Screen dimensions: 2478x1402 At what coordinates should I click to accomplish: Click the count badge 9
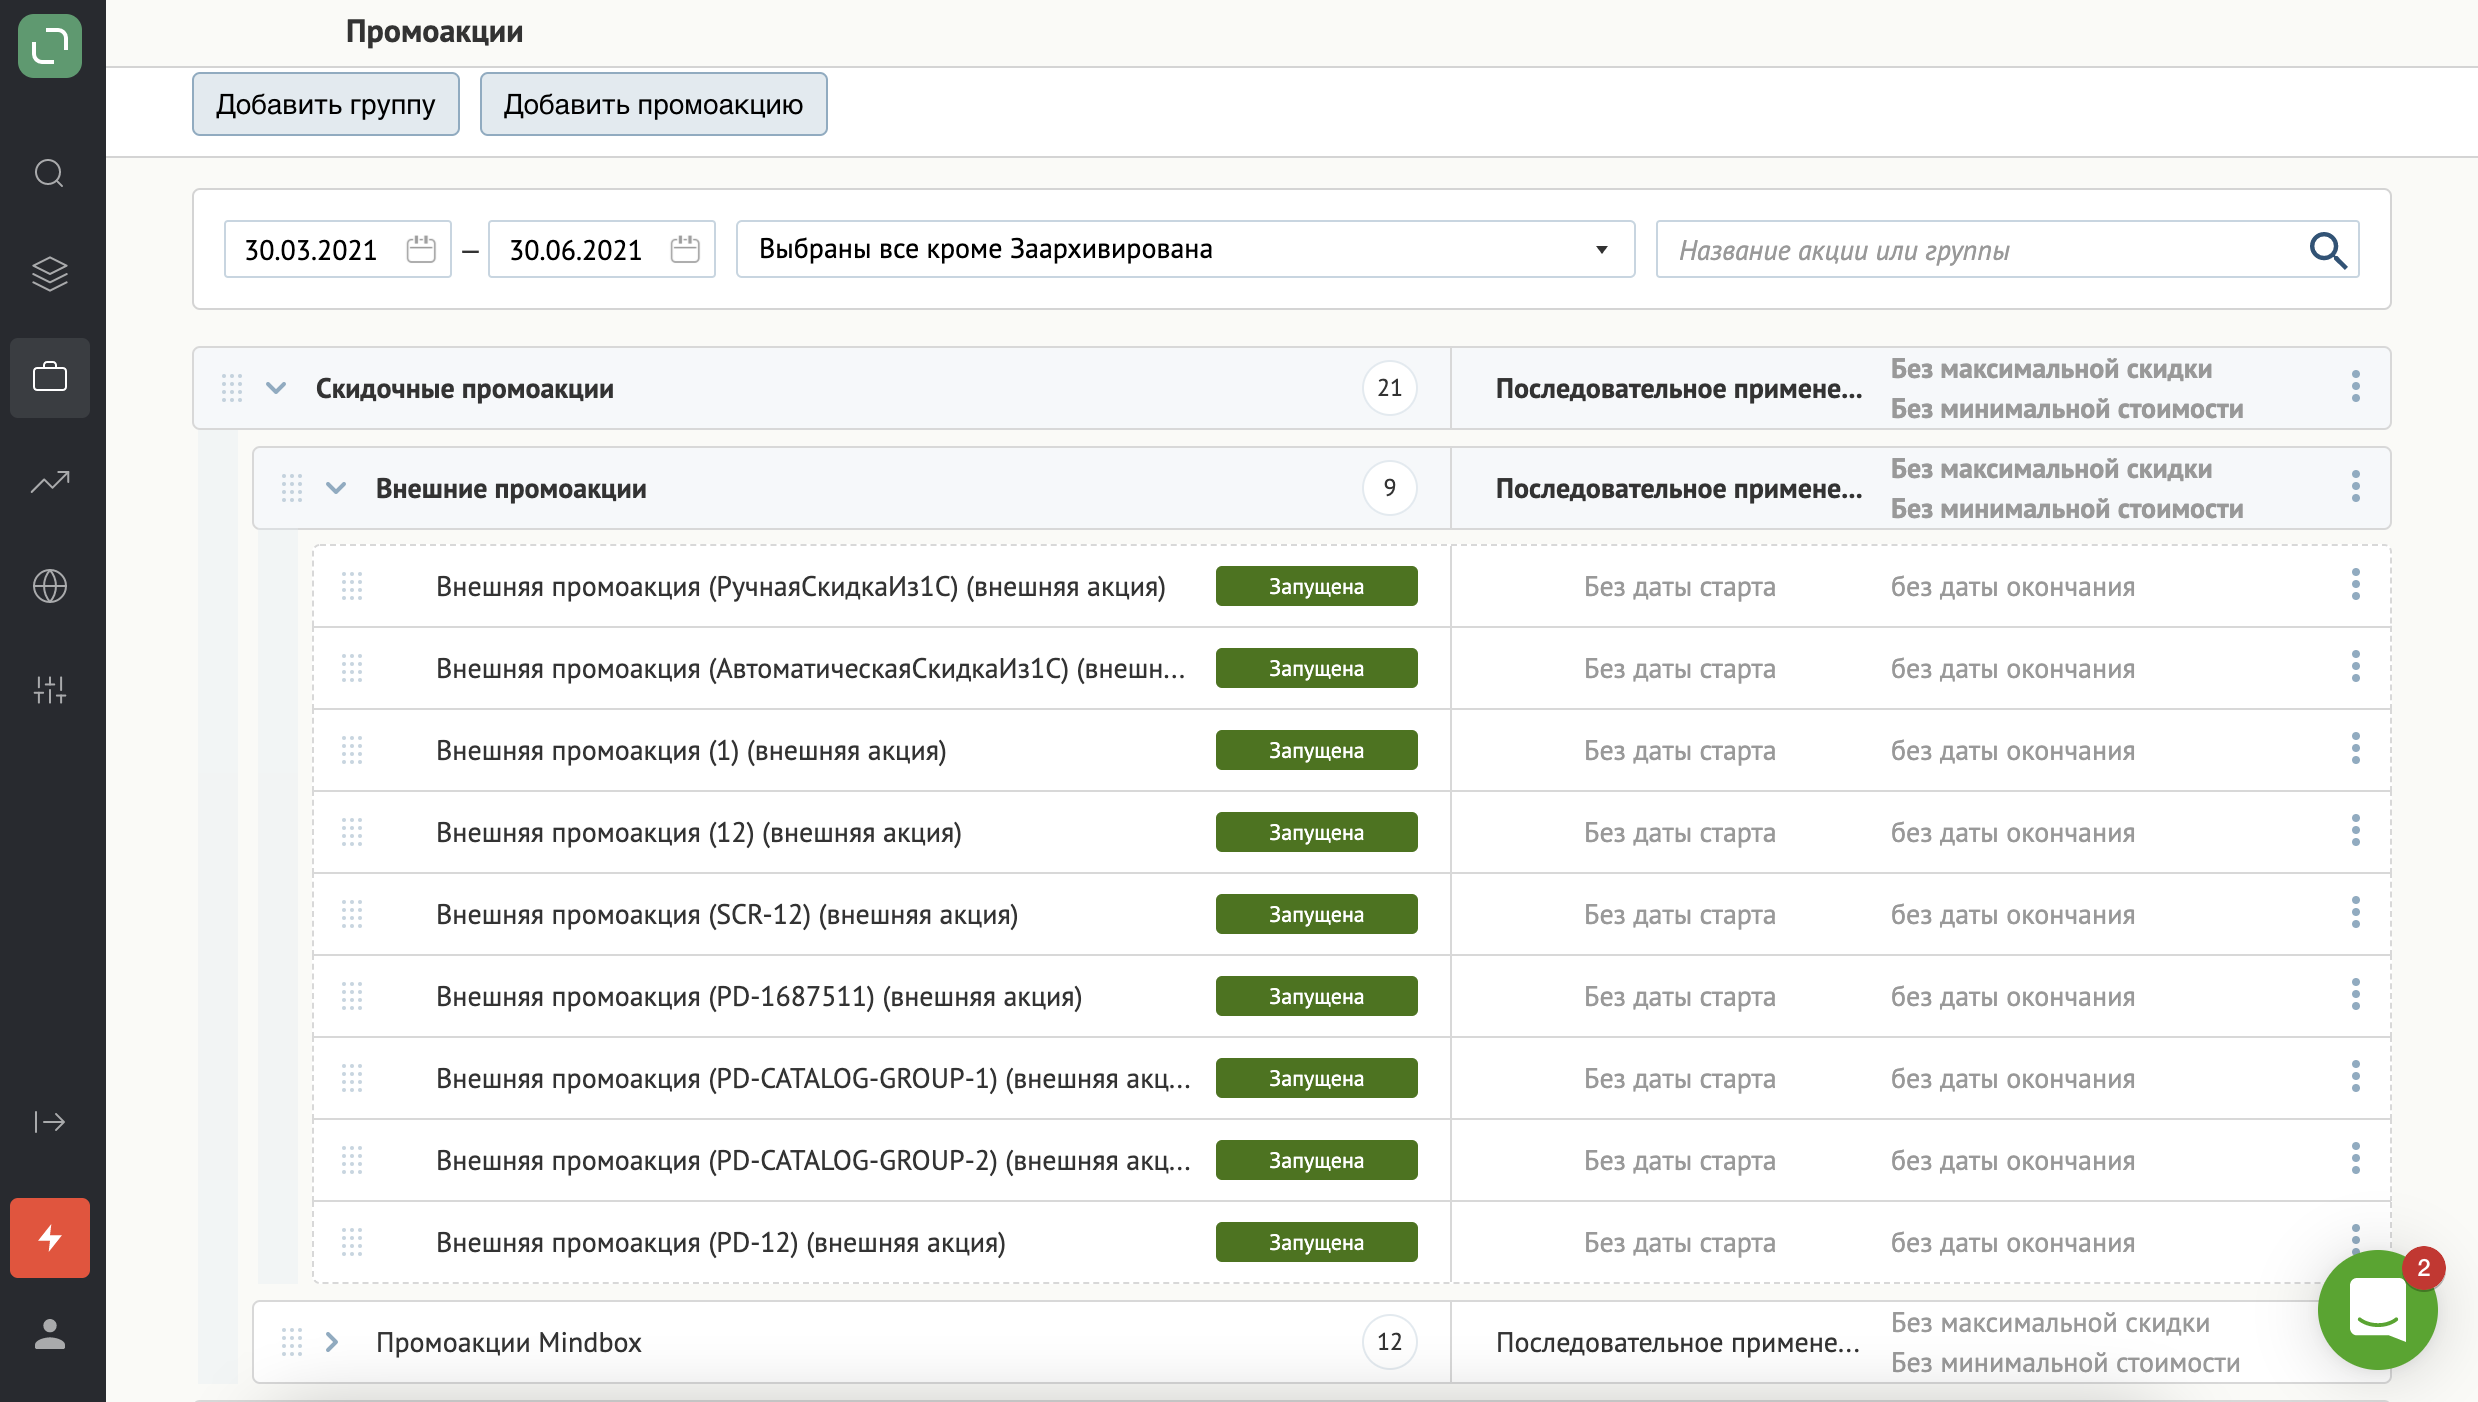[1390, 488]
